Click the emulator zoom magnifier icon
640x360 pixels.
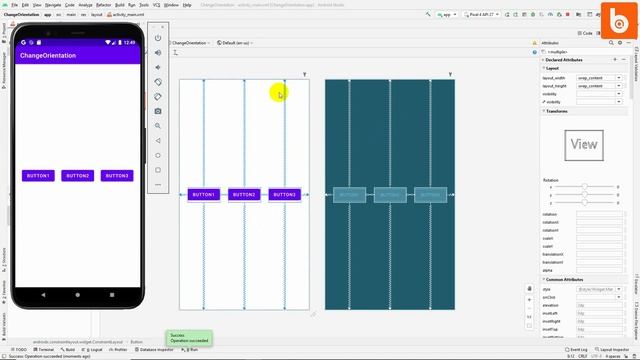(158, 126)
